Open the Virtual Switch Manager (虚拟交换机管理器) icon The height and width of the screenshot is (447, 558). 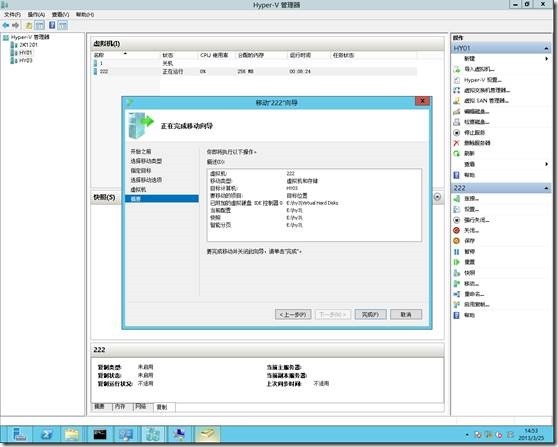[457, 90]
